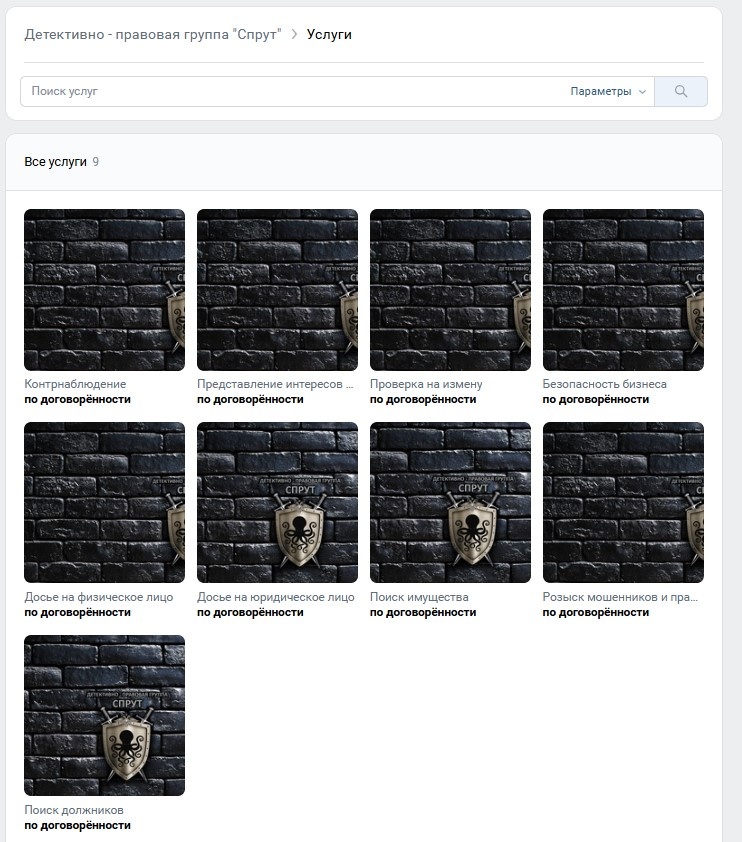
Task: Click the Поиск должников title link
Action: [74, 810]
